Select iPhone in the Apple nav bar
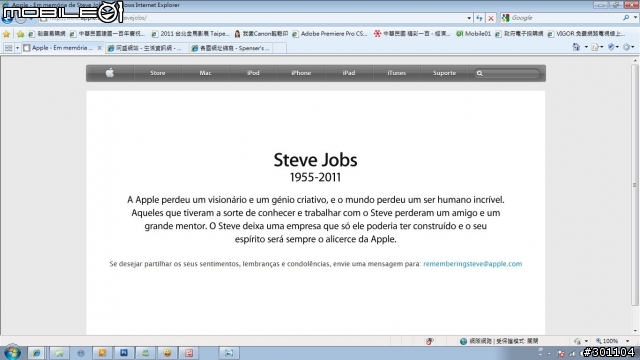 pyautogui.click(x=301, y=73)
